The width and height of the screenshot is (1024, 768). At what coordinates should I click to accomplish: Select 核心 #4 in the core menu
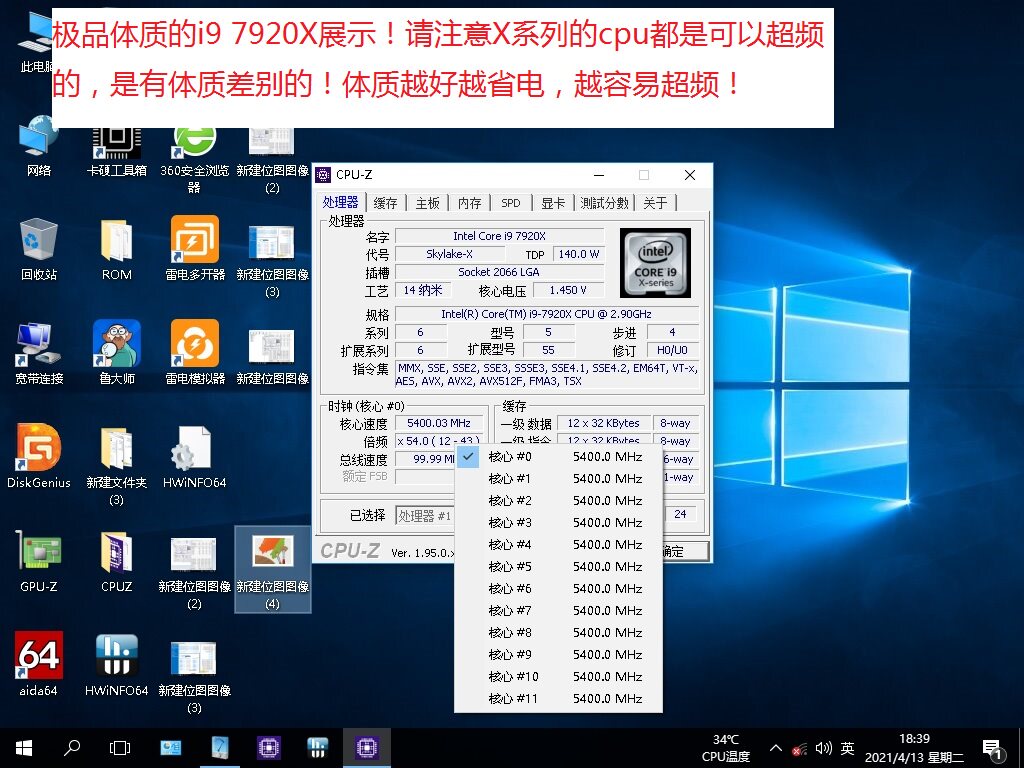(558, 545)
